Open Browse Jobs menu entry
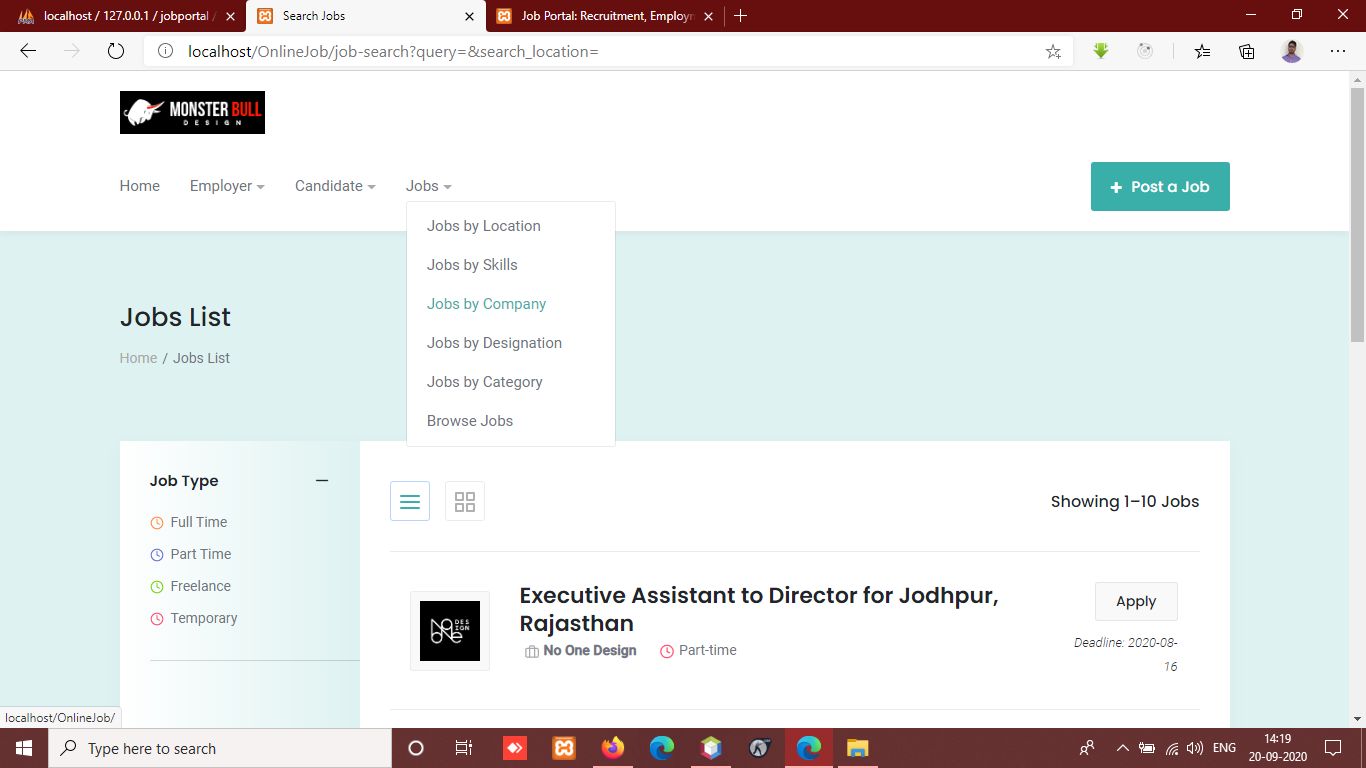Image resolution: width=1366 pixels, height=768 pixels. (470, 421)
